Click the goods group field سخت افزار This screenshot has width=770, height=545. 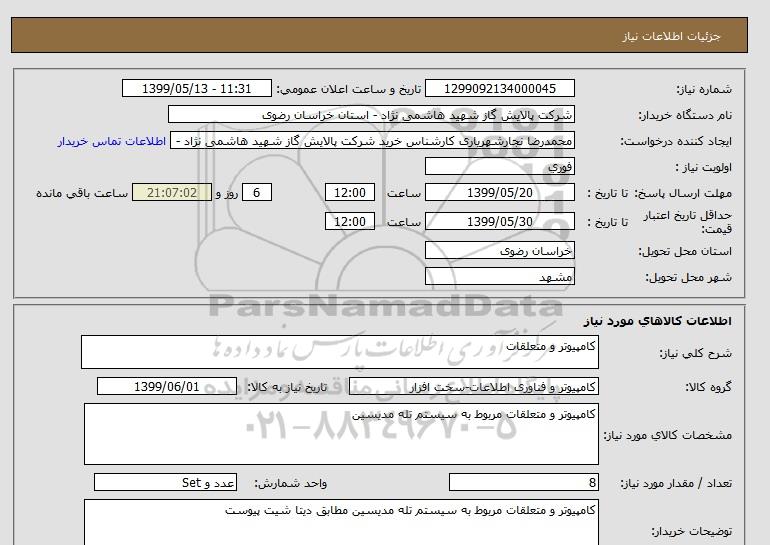(x=474, y=386)
